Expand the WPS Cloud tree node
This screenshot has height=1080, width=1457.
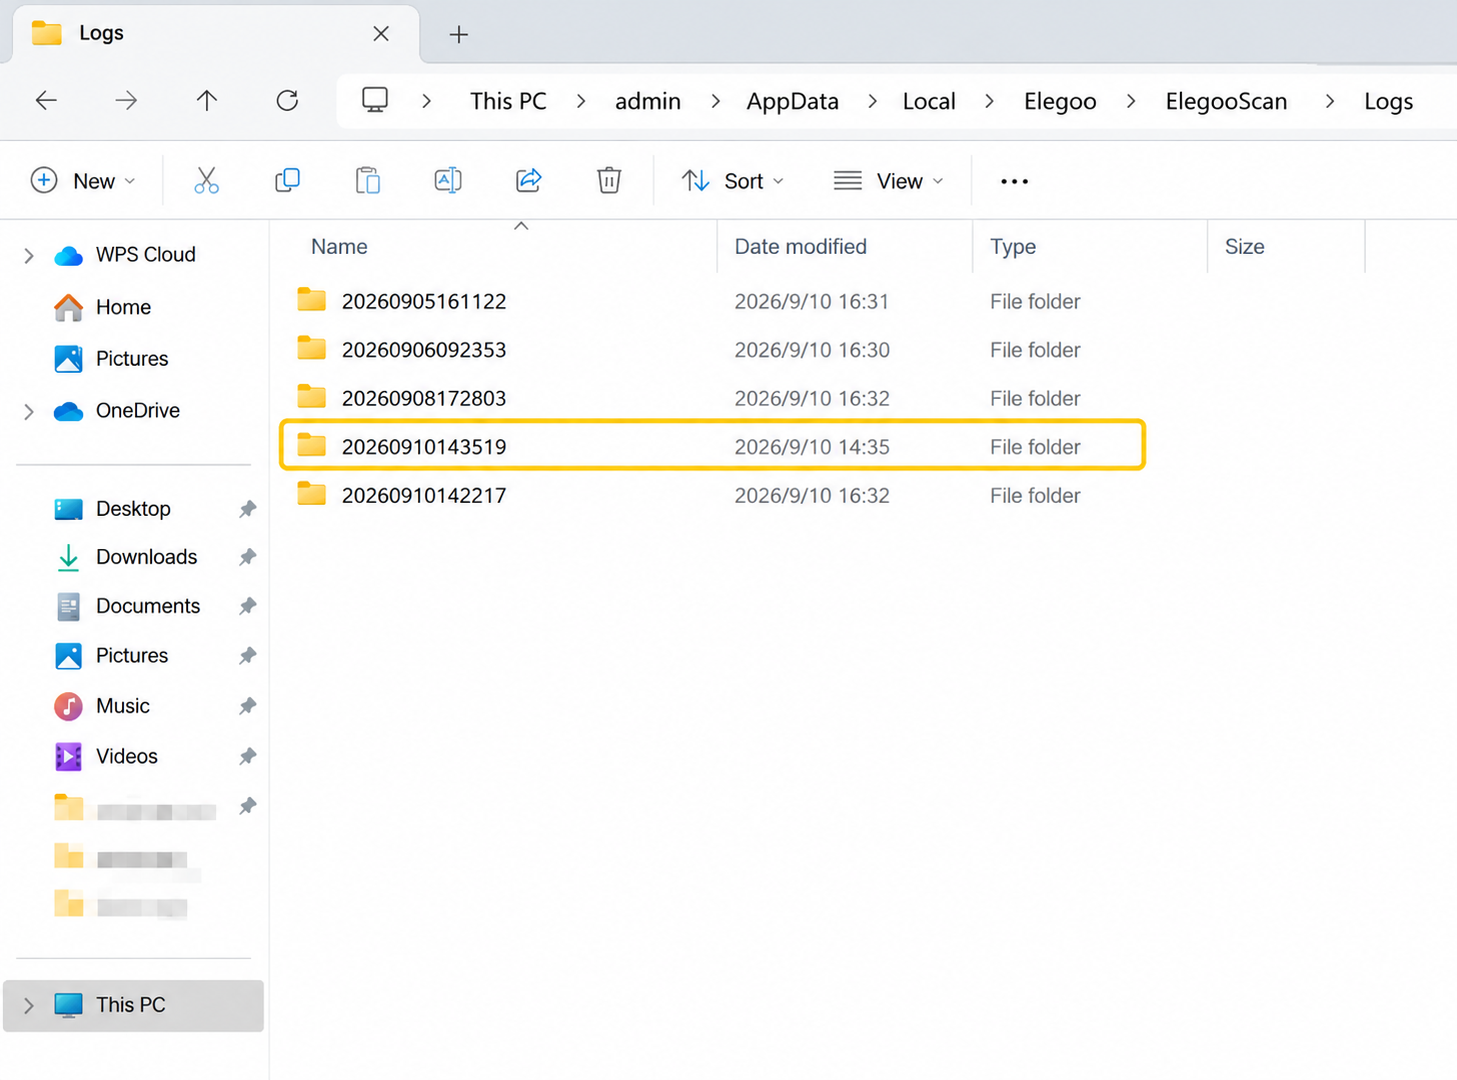pos(29,256)
